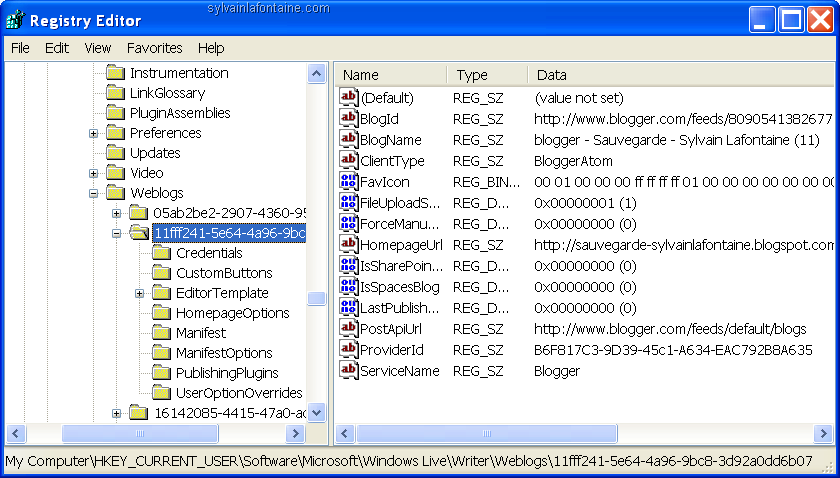This screenshot has height=478, width=840.
Task: Click the Preferences folder icon
Action: click(x=115, y=132)
